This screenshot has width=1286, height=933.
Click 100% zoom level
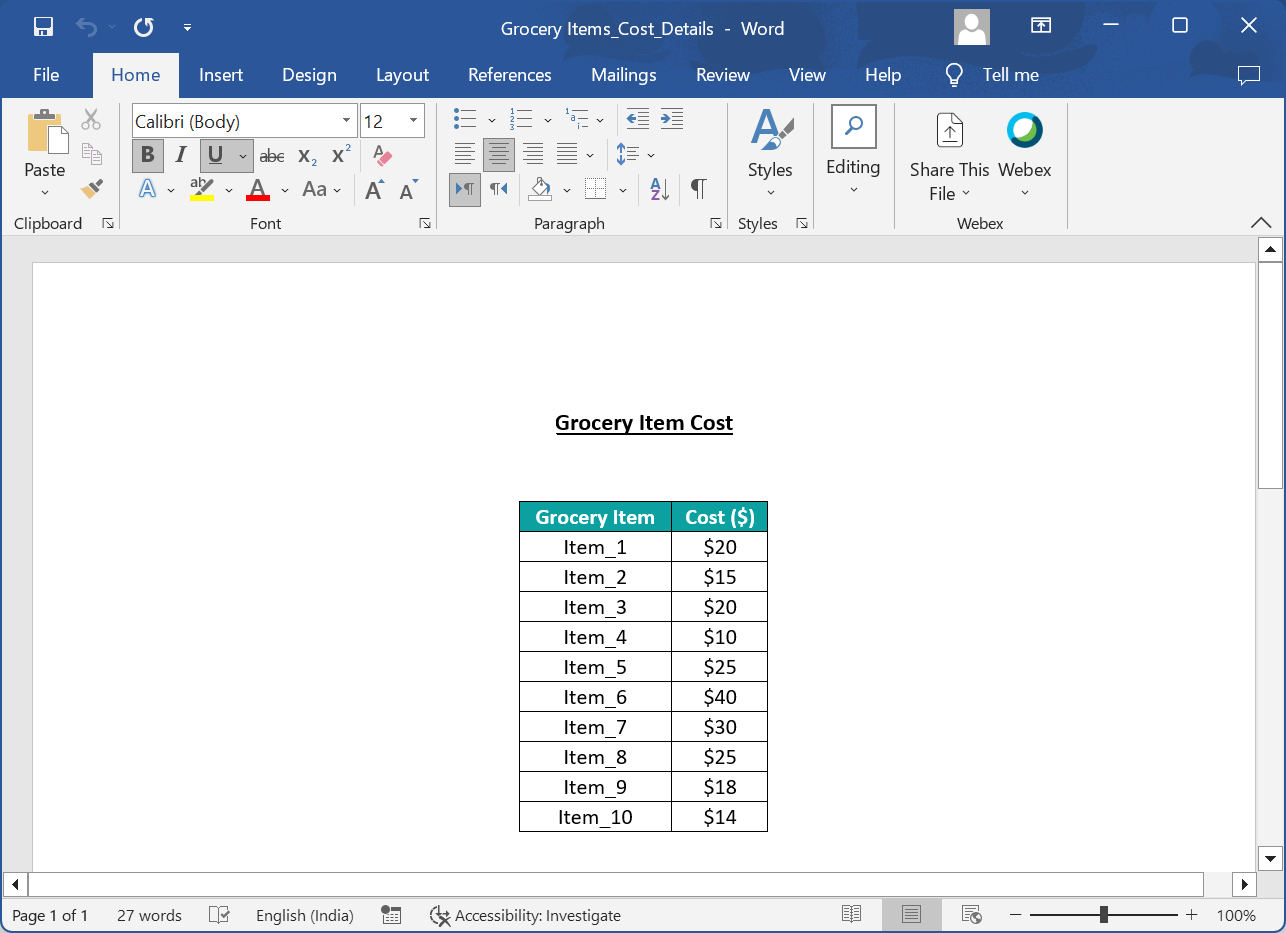point(1236,915)
